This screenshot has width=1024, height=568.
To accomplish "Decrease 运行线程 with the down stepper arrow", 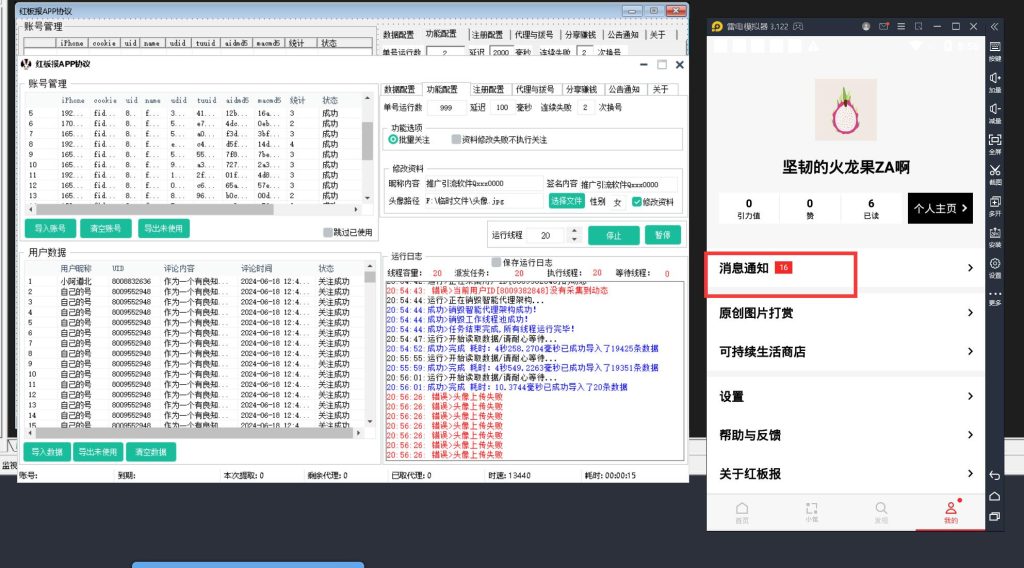I will (574, 239).
